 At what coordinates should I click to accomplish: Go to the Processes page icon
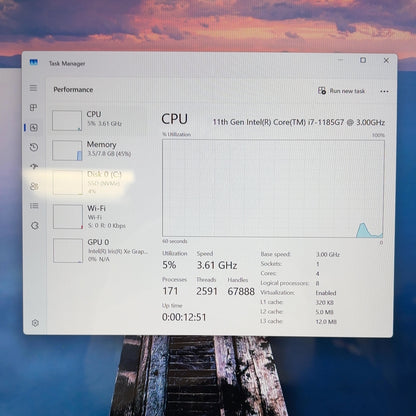pos(33,108)
